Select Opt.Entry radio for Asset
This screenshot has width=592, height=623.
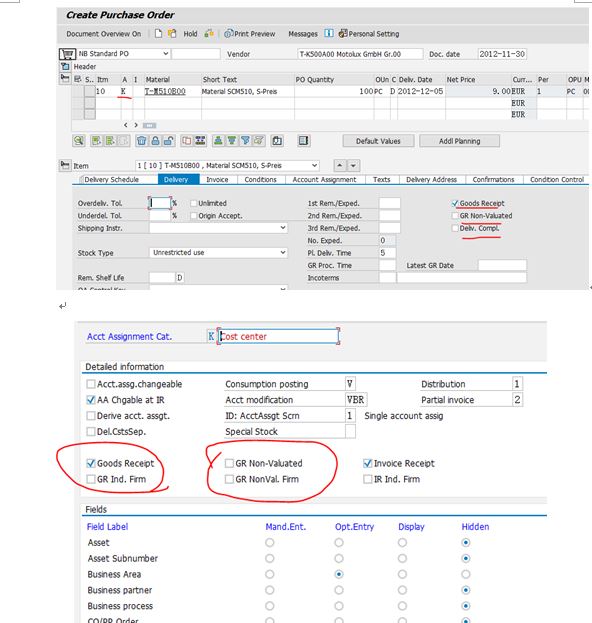(x=339, y=542)
